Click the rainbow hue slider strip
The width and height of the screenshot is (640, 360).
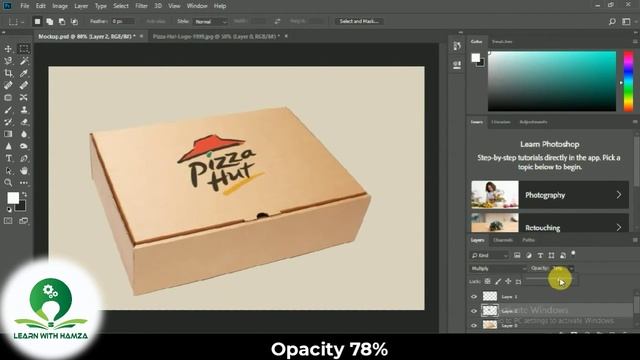[x=628, y=81]
